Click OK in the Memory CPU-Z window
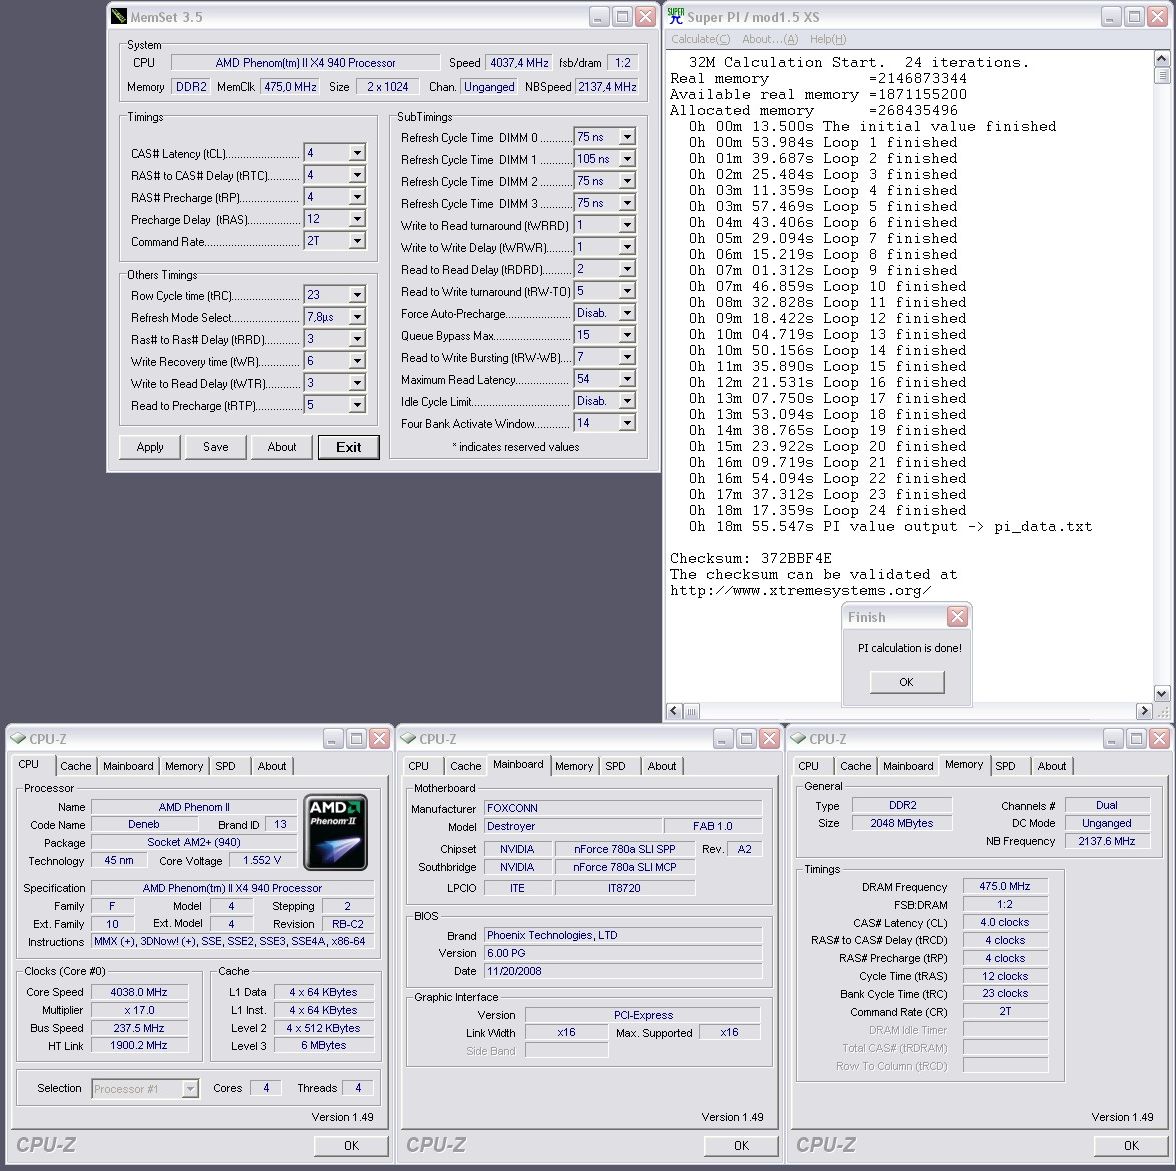The image size is (1176, 1171). tap(1131, 1145)
